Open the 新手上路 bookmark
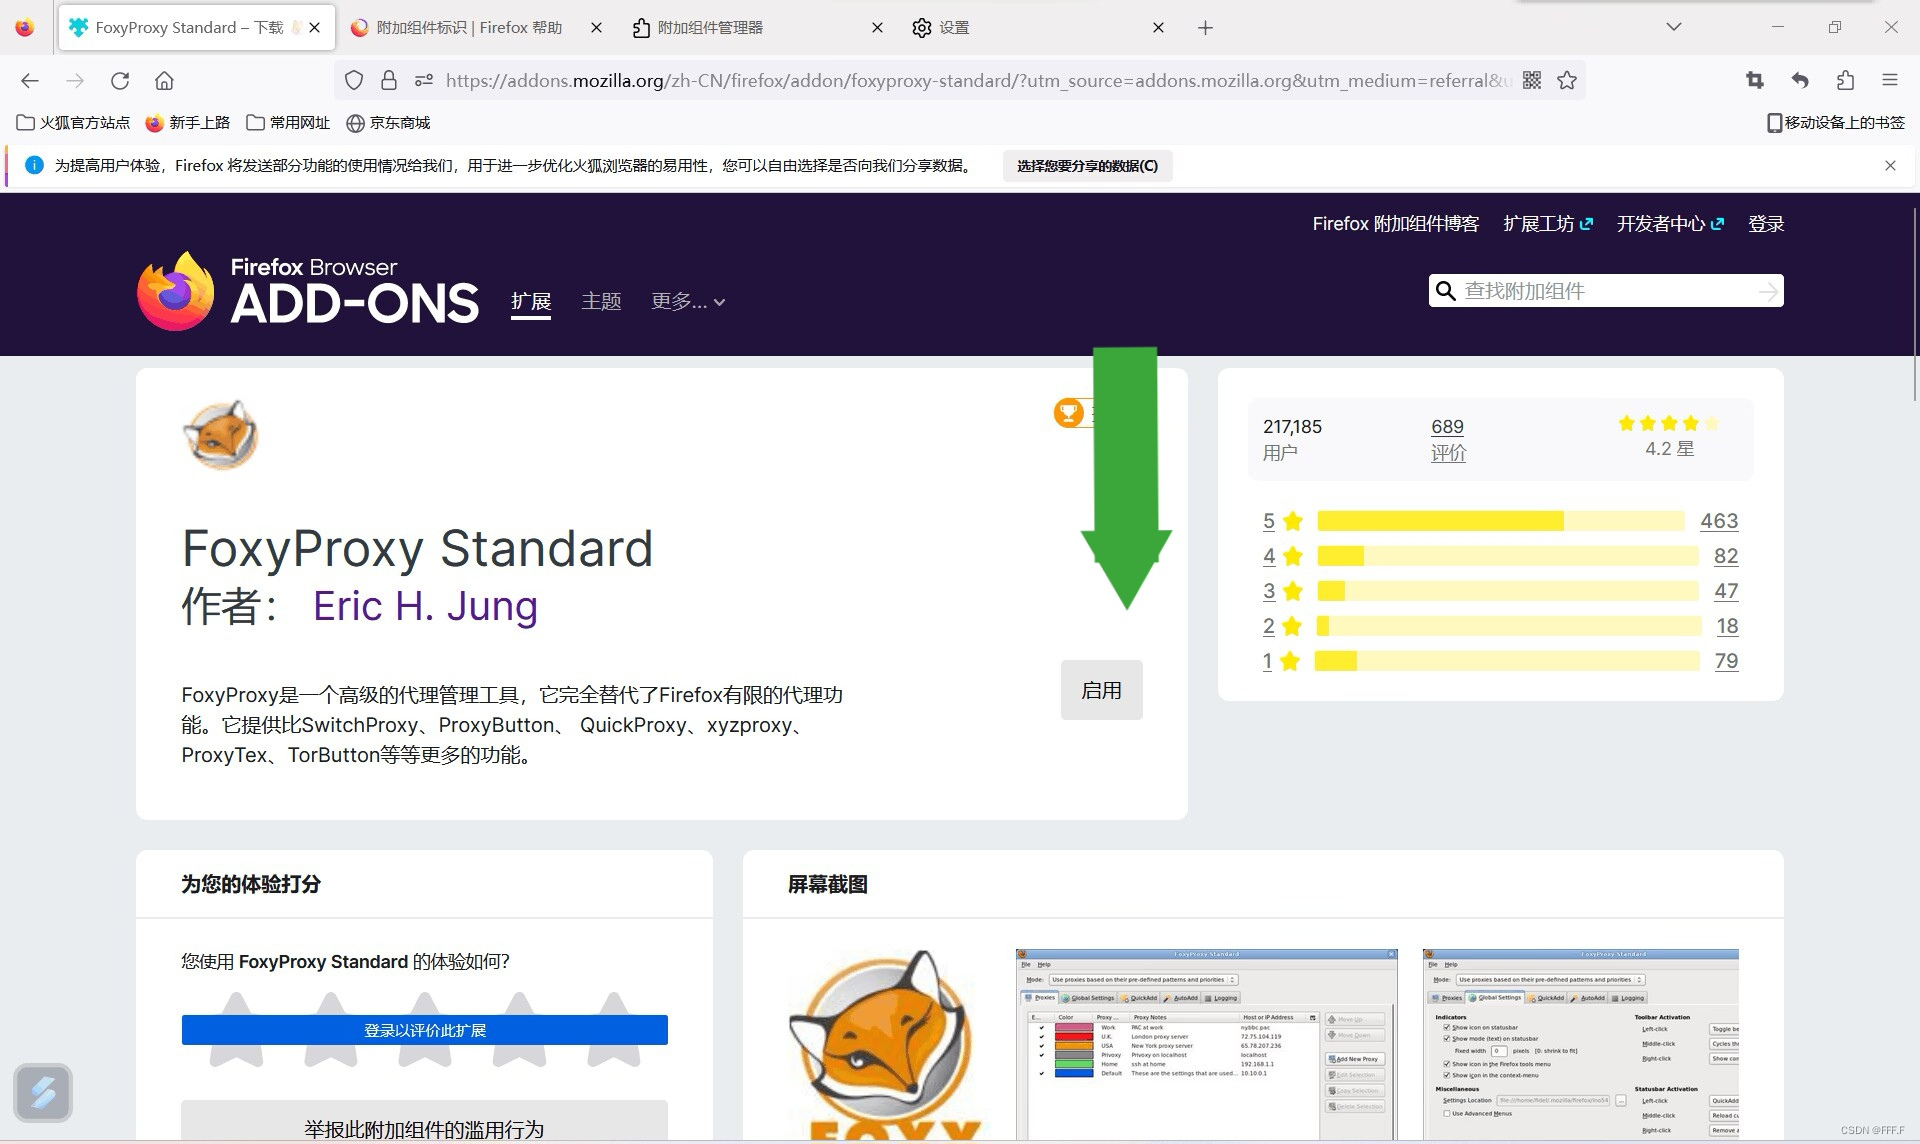Image resolution: width=1920 pixels, height=1144 pixels. tap(187, 123)
